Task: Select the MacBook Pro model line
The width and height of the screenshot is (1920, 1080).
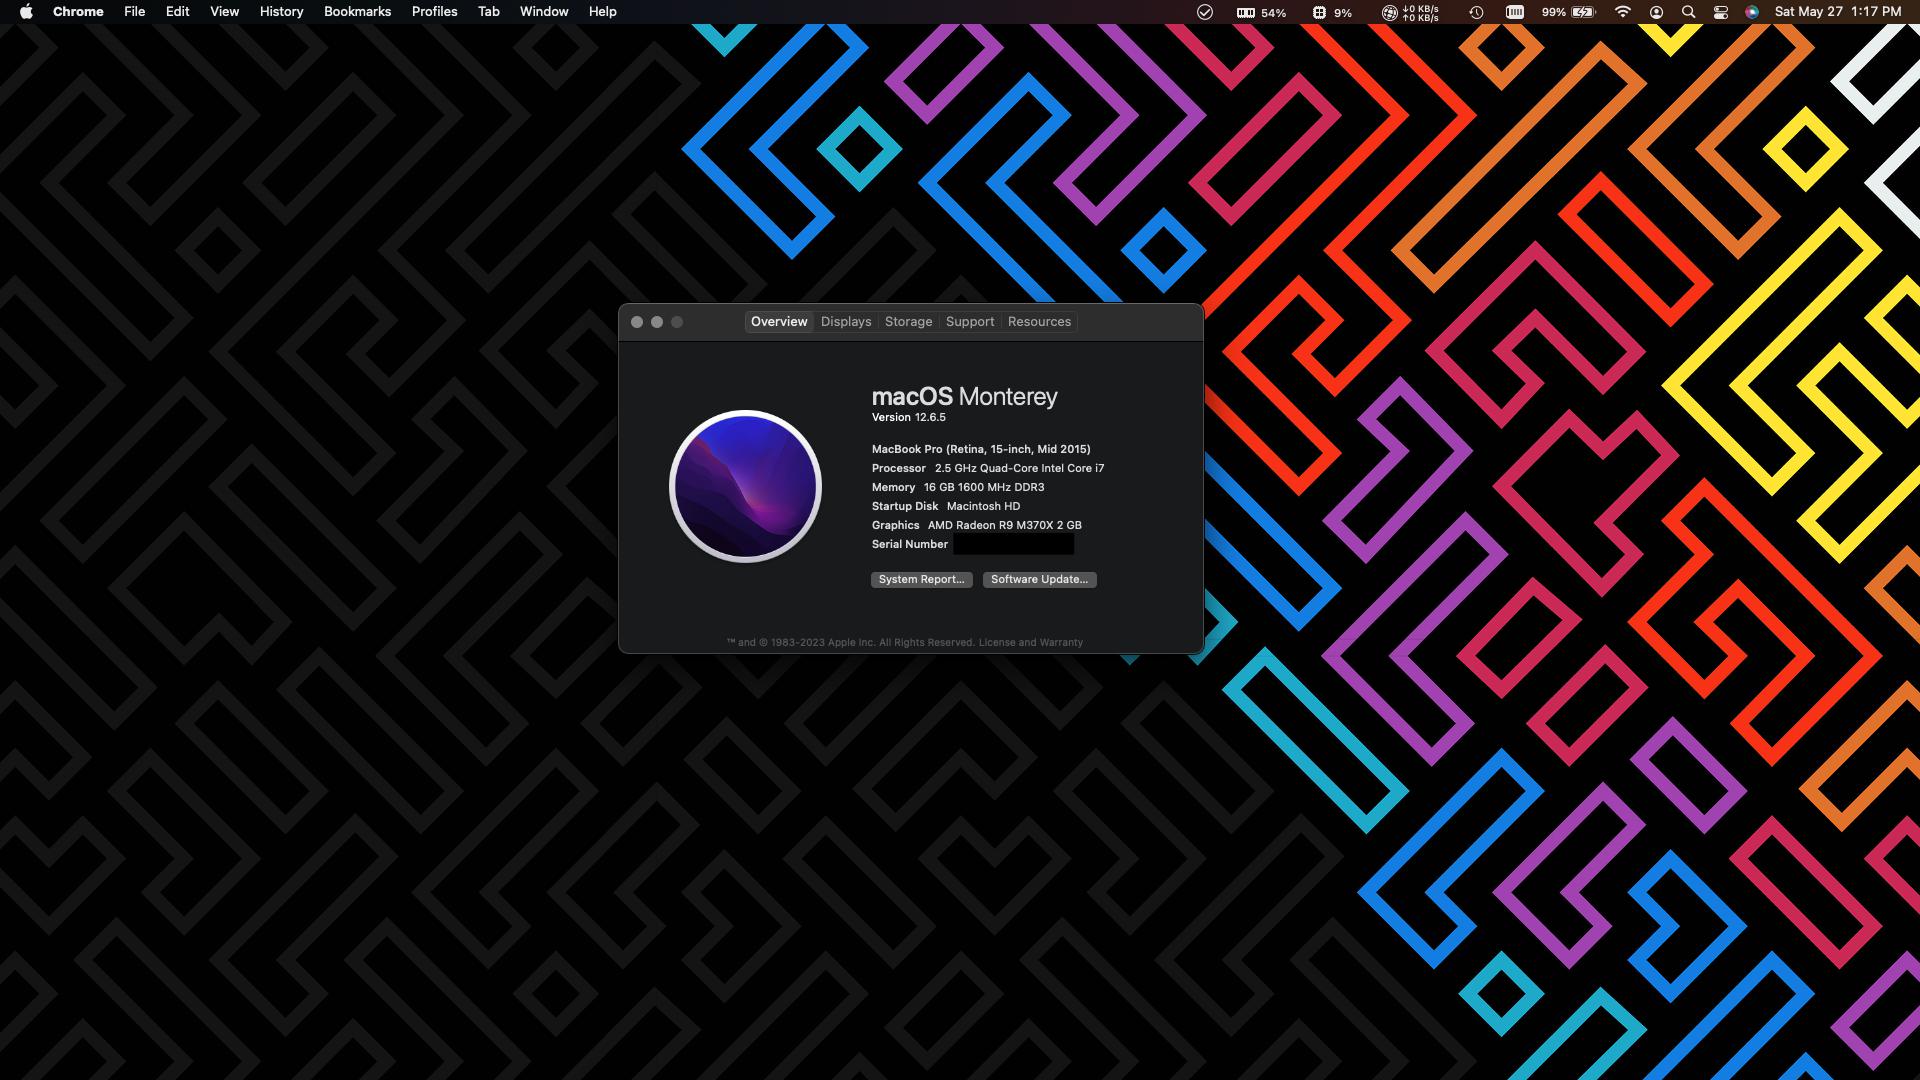Action: pyautogui.click(x=981, y=449)
